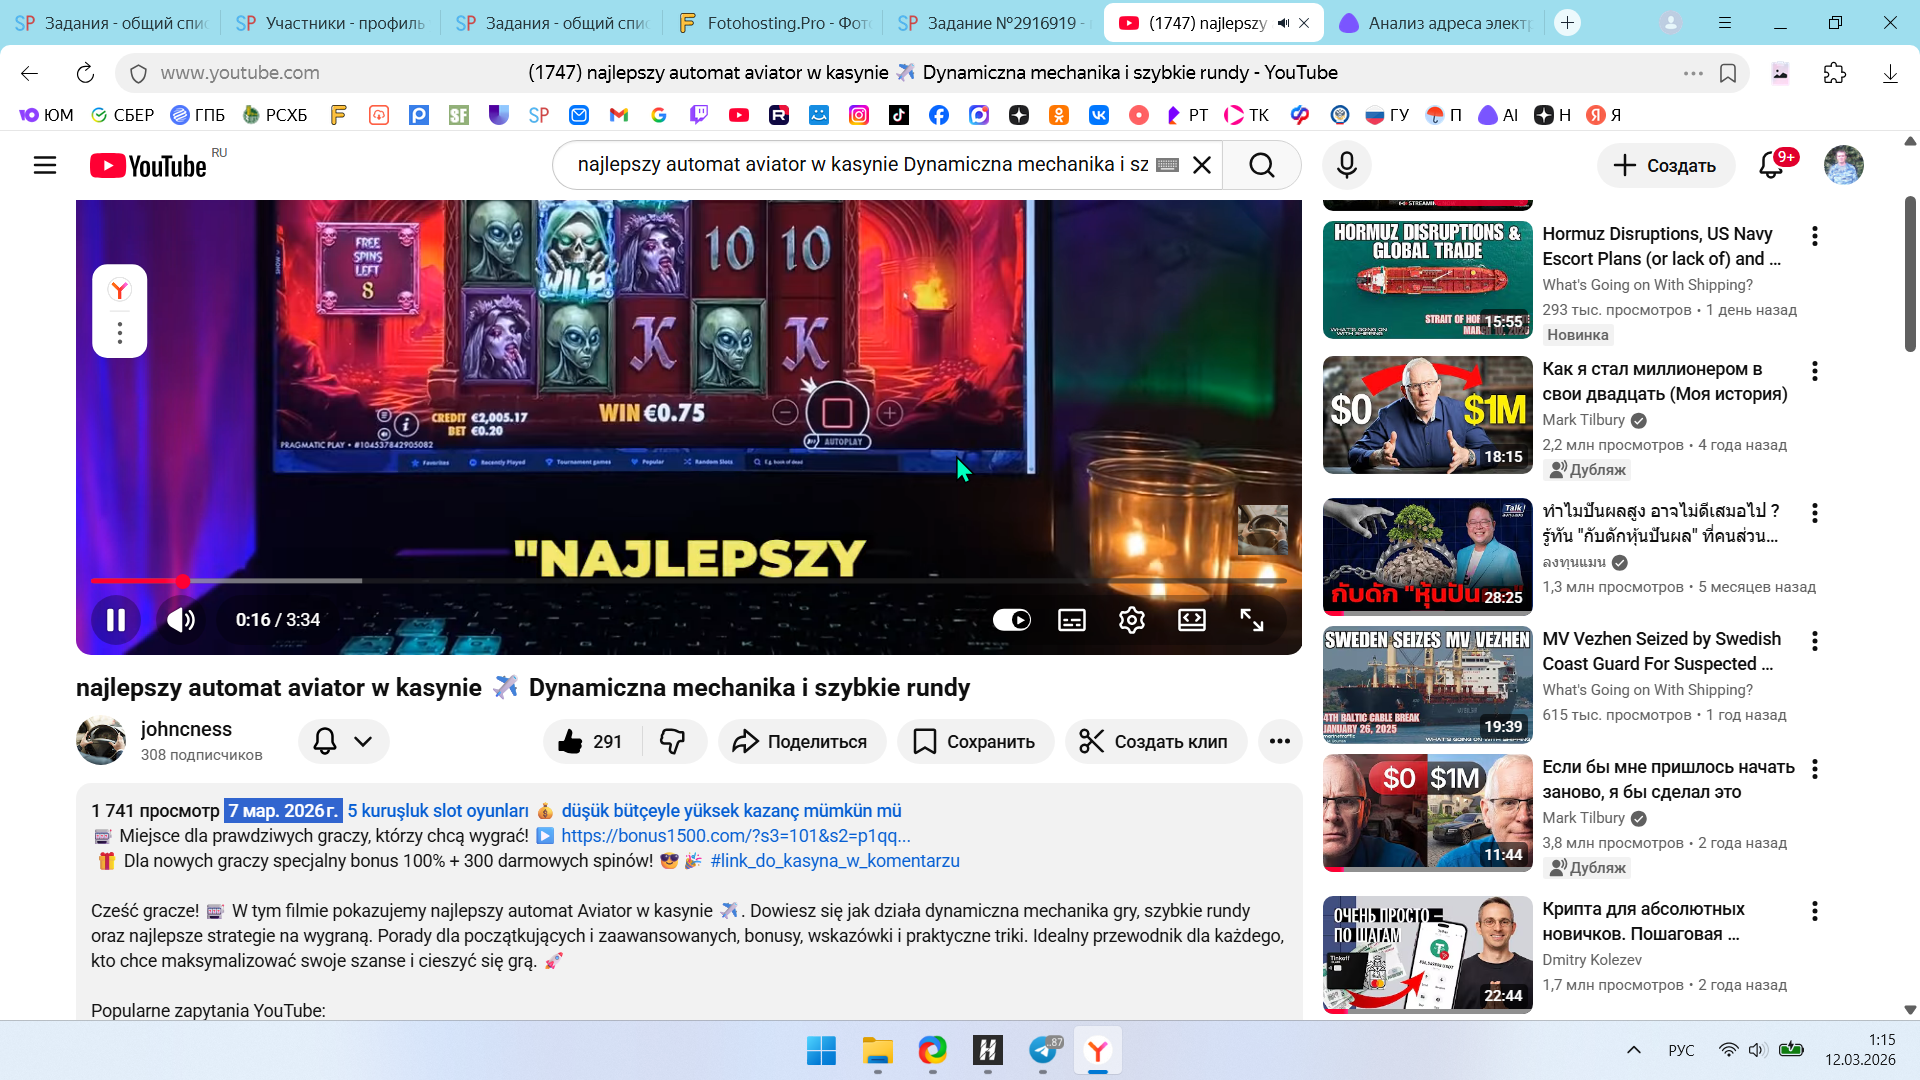This screenshot has width=1920, height=1080.
Task: Open the hamburger guide menu
Action: tap(45, 165)
